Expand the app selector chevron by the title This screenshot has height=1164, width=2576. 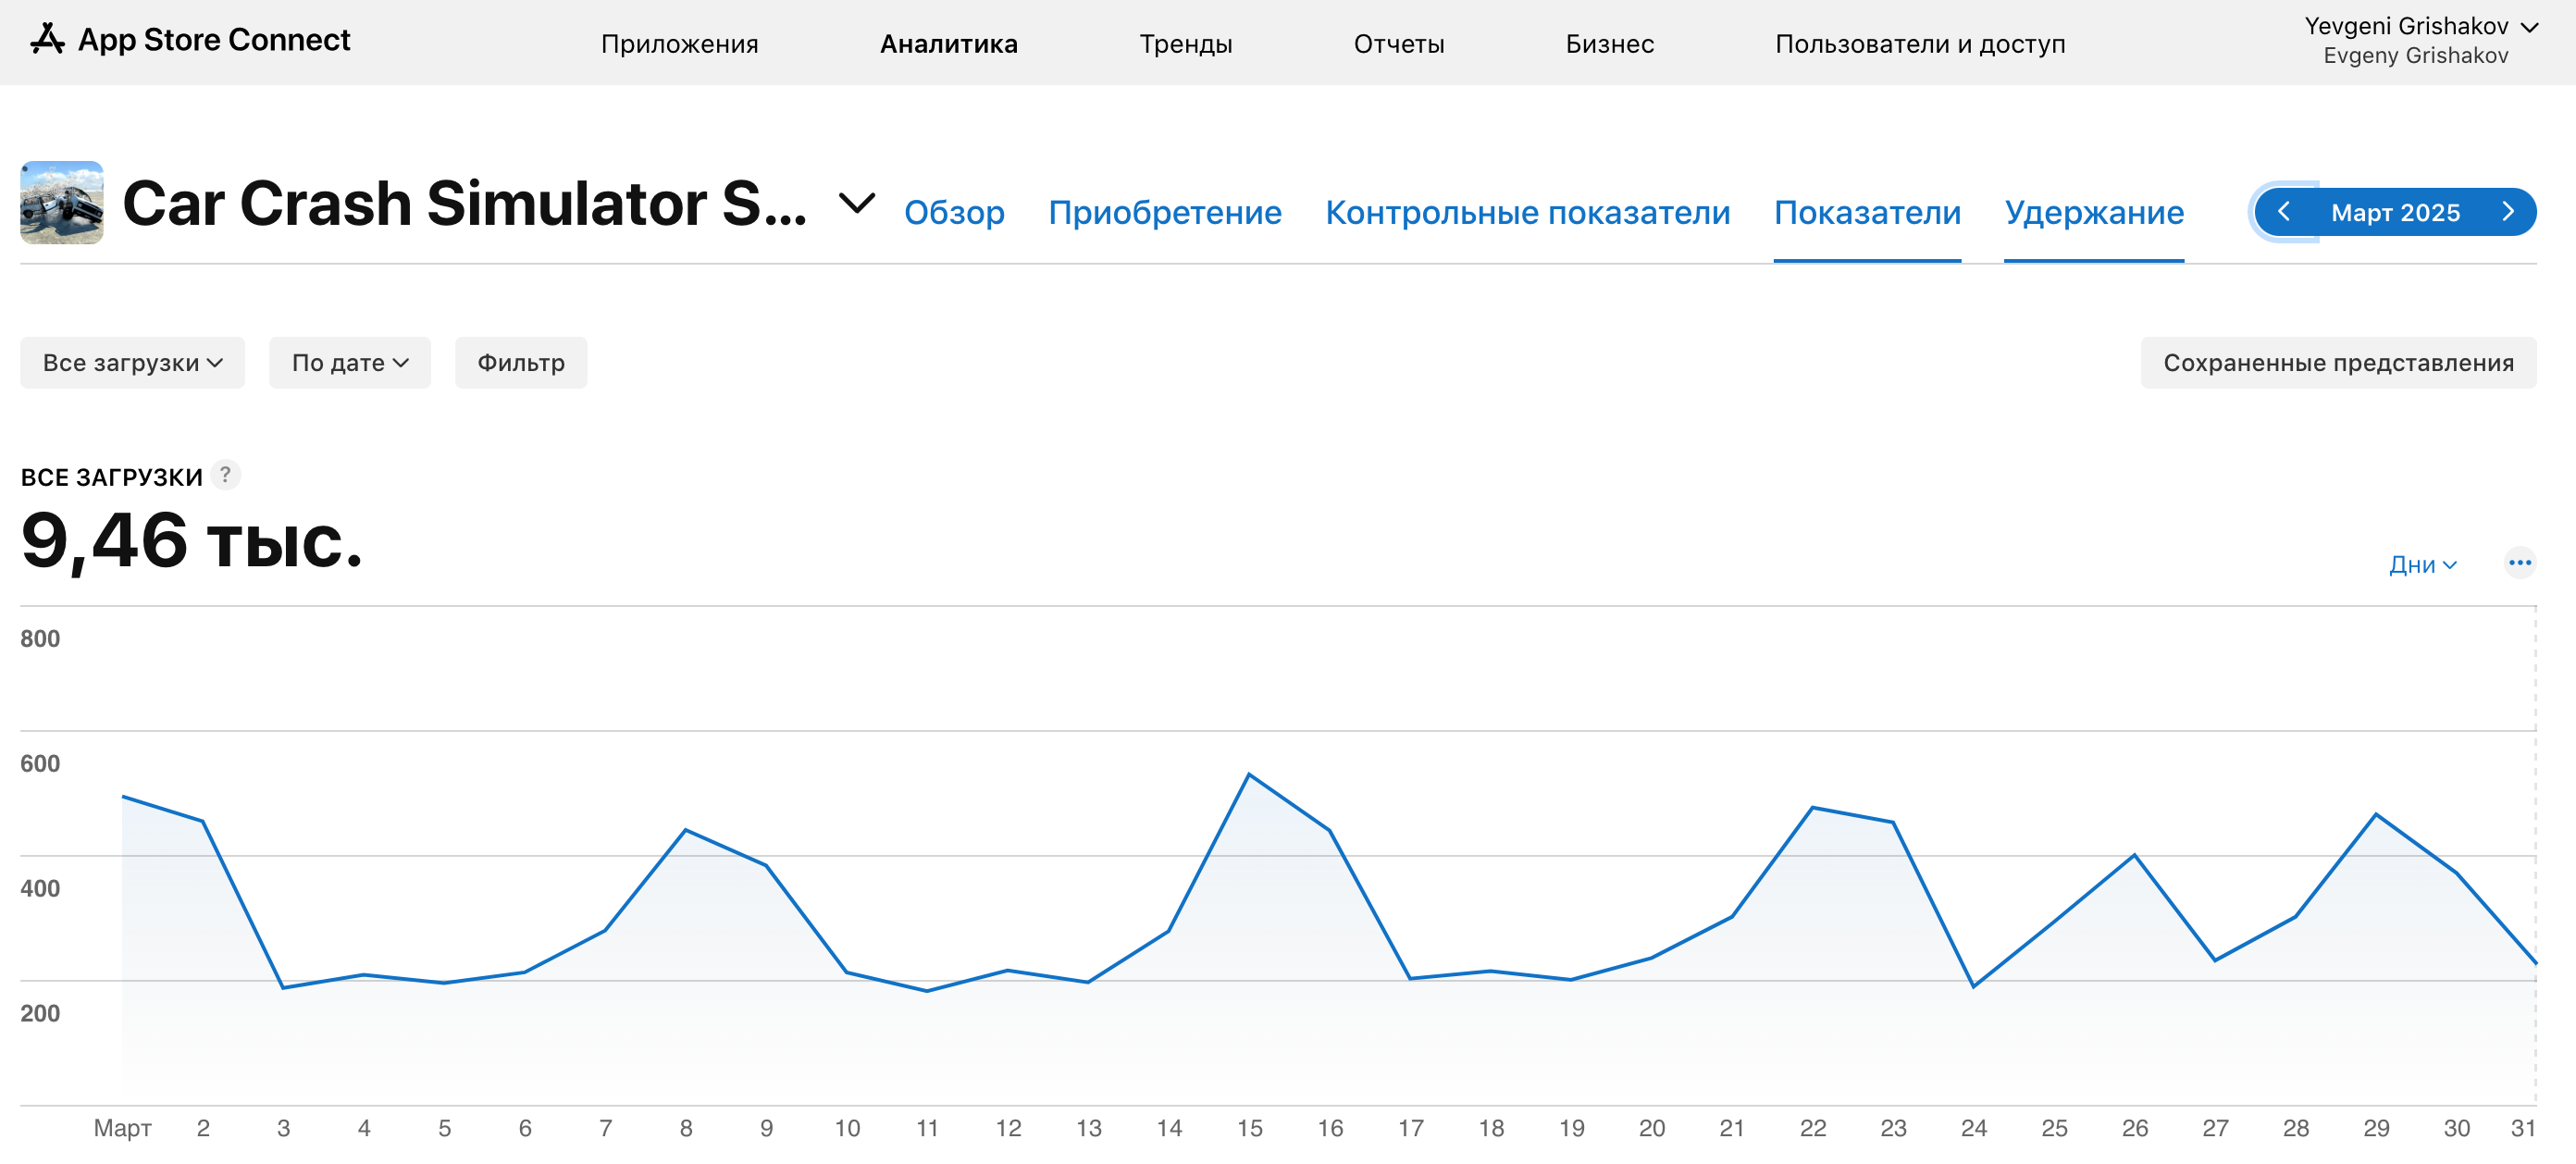pyautogui.click(x=857, y=204)
